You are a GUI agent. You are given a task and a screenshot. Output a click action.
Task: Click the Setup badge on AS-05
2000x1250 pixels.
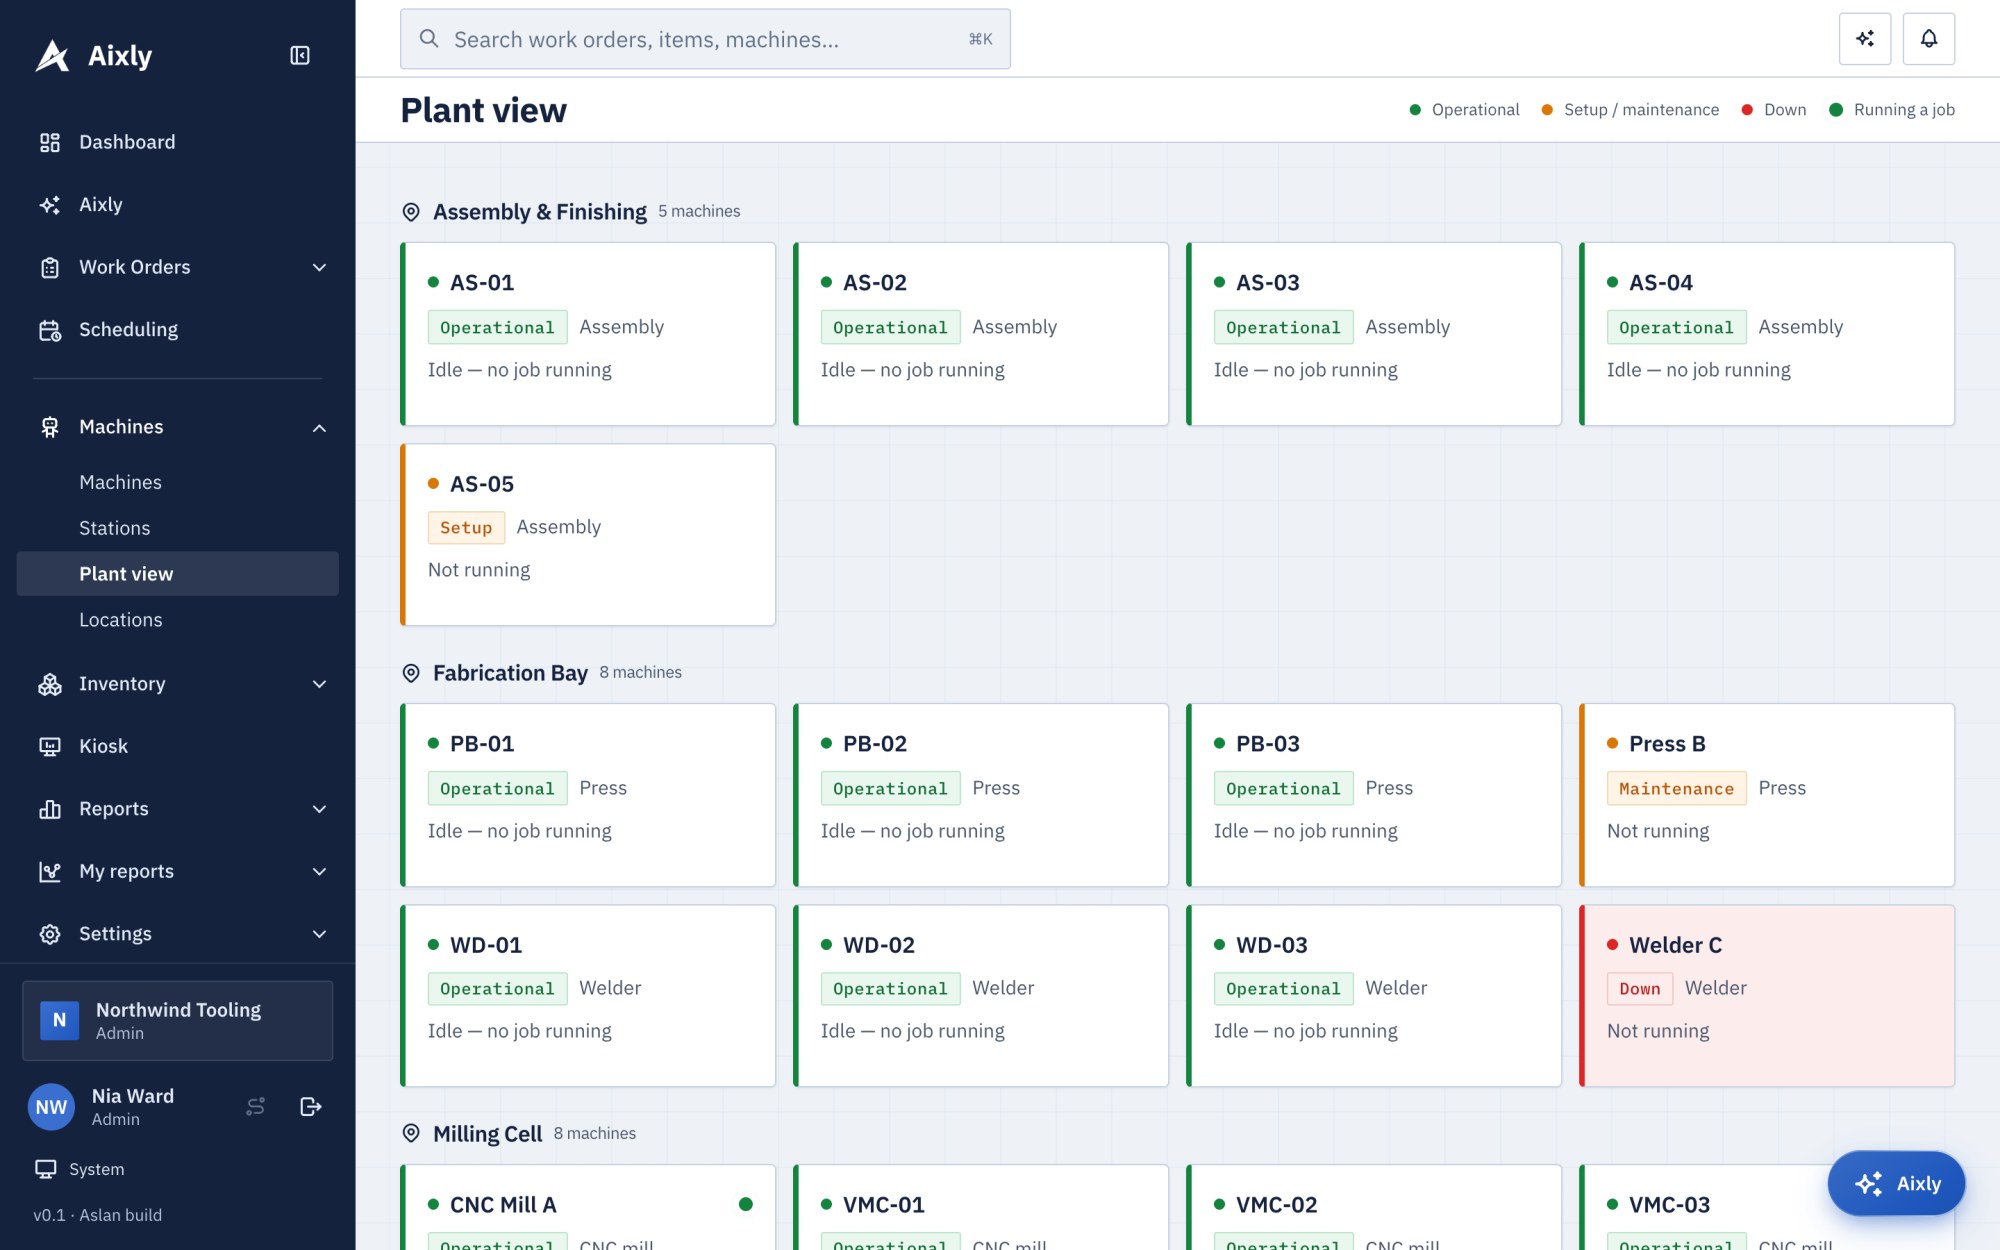[466, 527]
